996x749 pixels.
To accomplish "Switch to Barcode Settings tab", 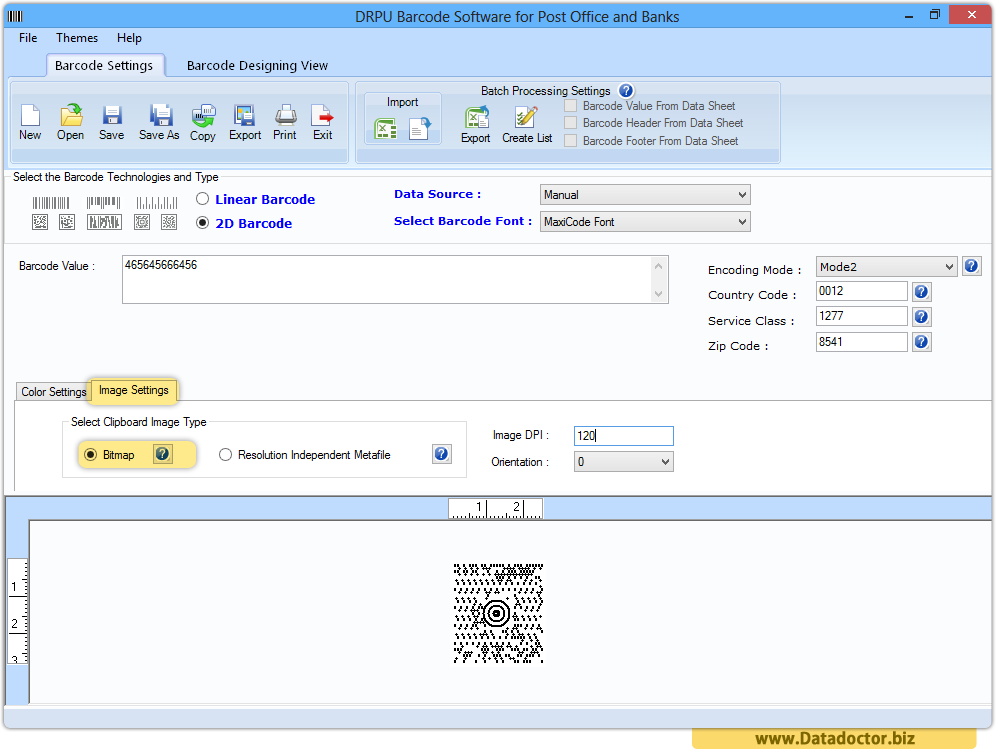I will (104, 65).
